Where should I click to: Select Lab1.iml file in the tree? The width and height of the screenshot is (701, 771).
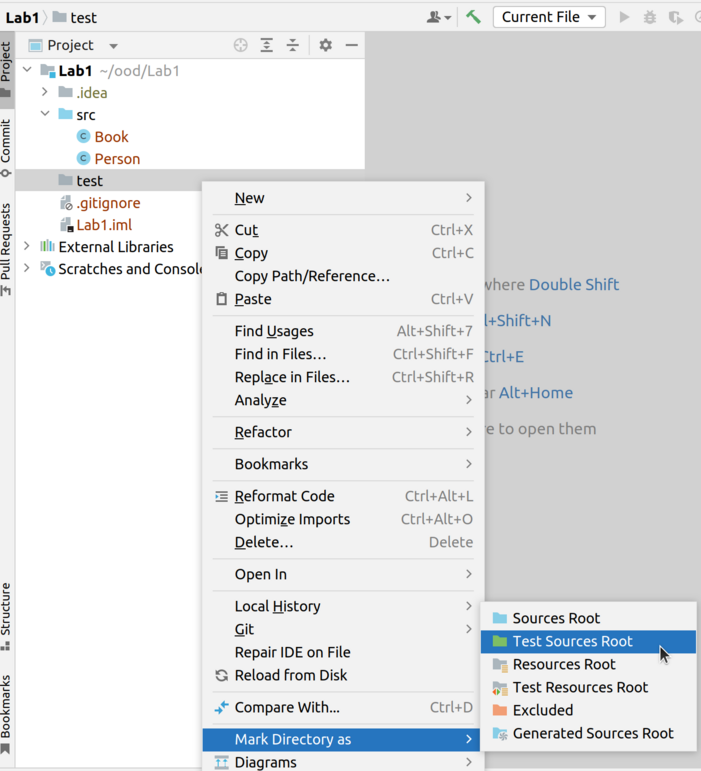[x=104, y=225]
